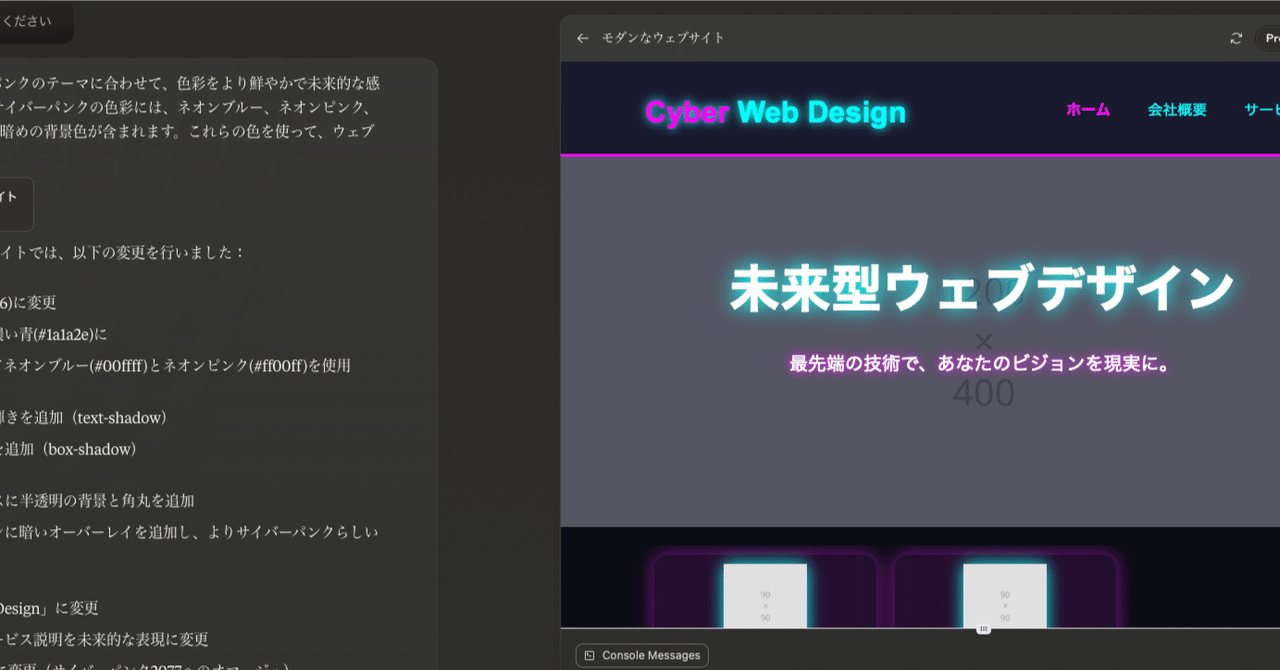The height and width of the screenshot is (670, 1280).
Task: Click the line containing #1a1a2e
Action: 54,334
